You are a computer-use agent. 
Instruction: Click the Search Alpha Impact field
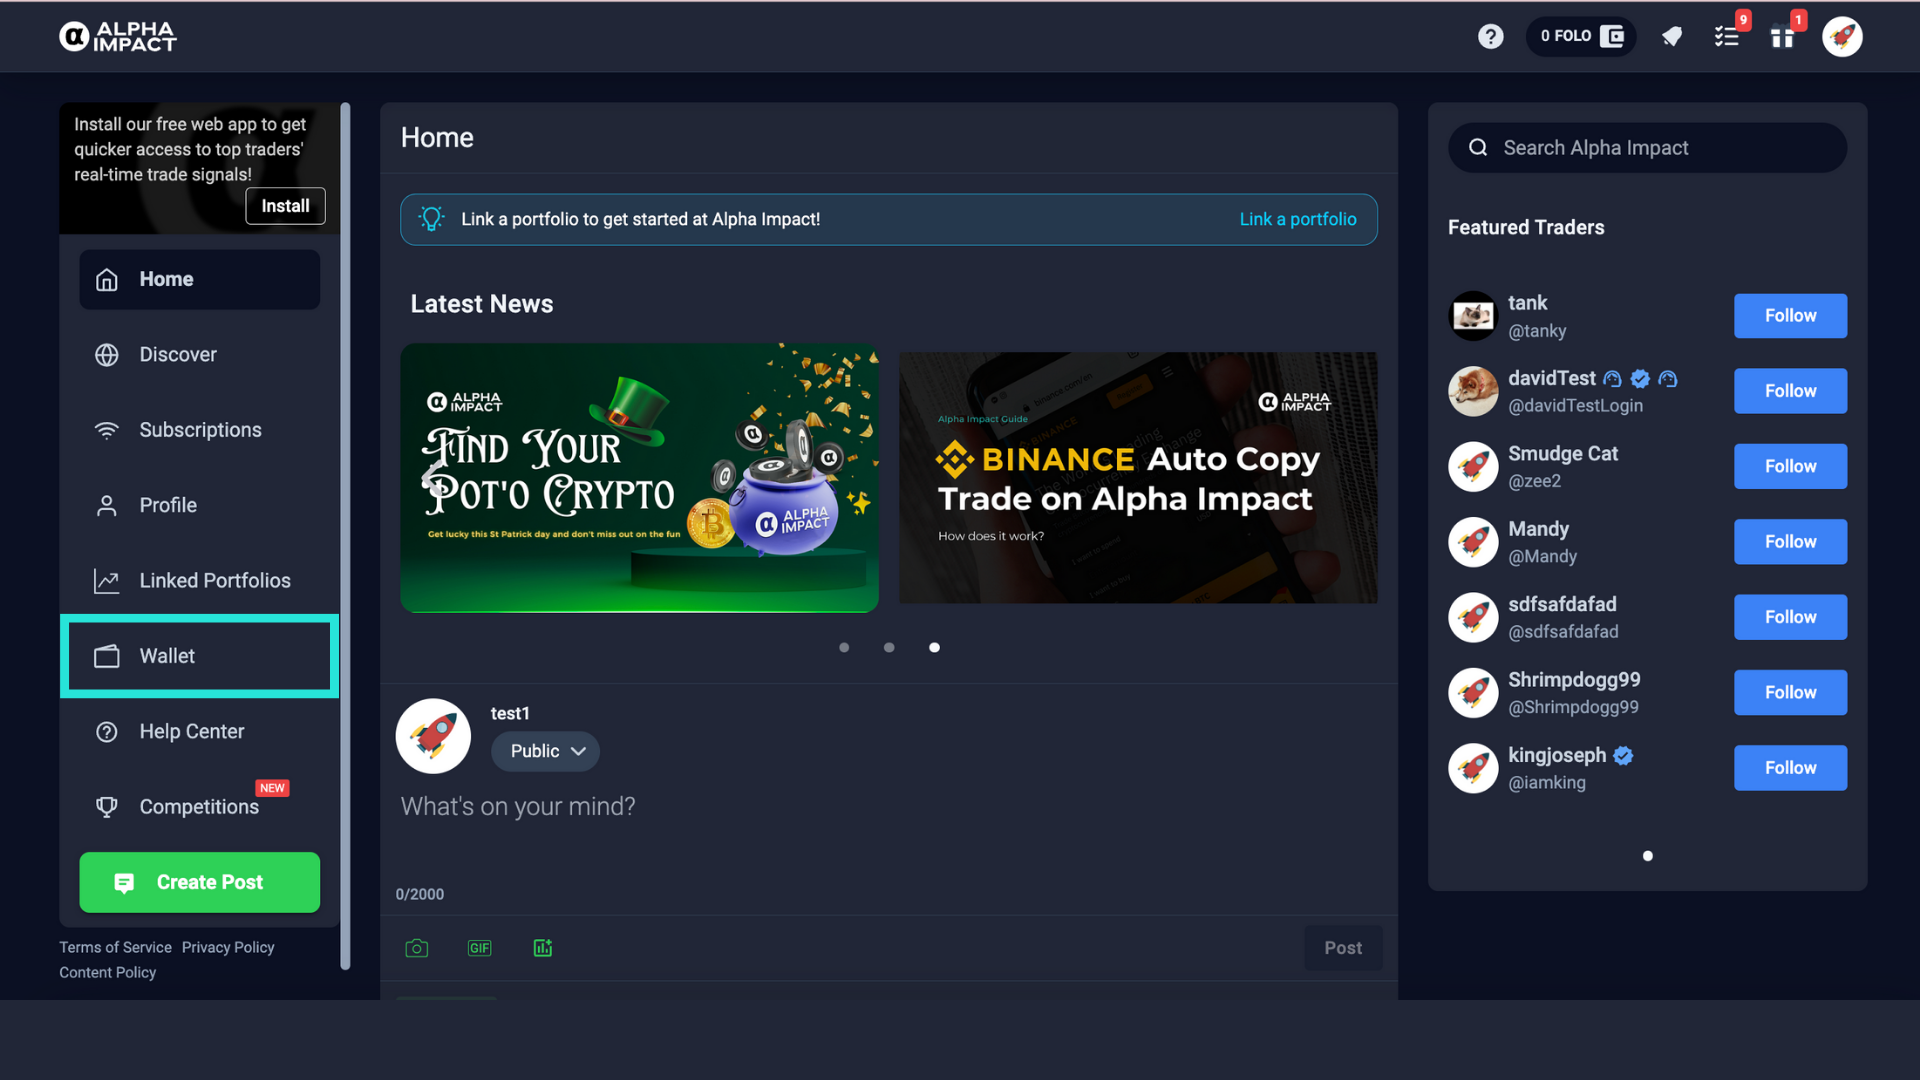[x=1647, y=148]
